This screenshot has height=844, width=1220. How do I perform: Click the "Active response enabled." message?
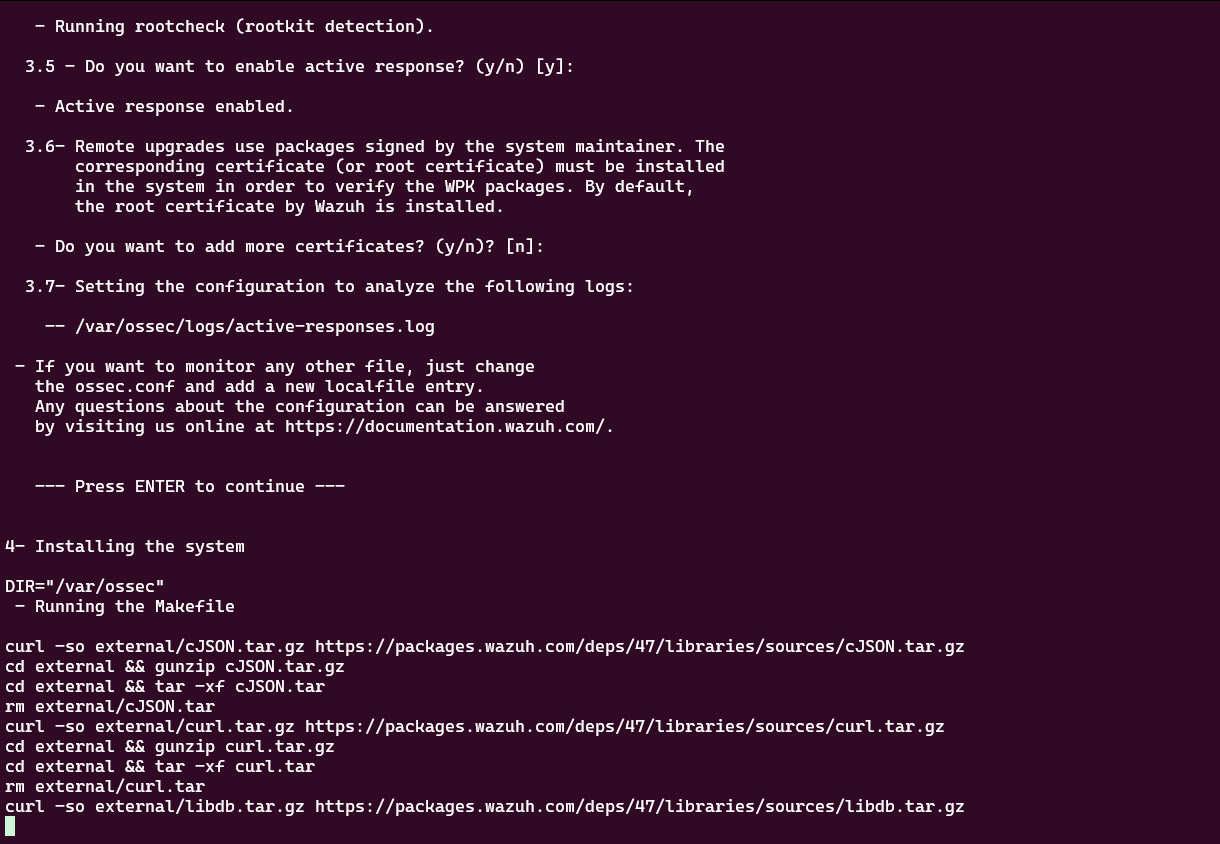coord(164,106)
